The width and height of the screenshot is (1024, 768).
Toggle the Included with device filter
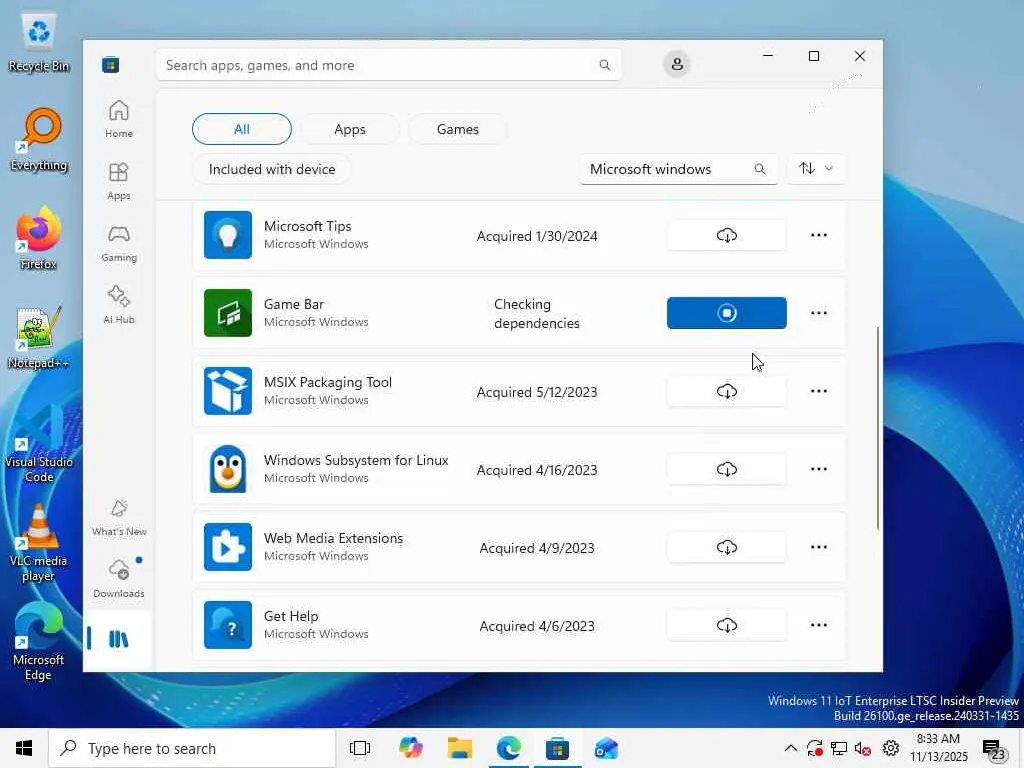tap(272, 169)
